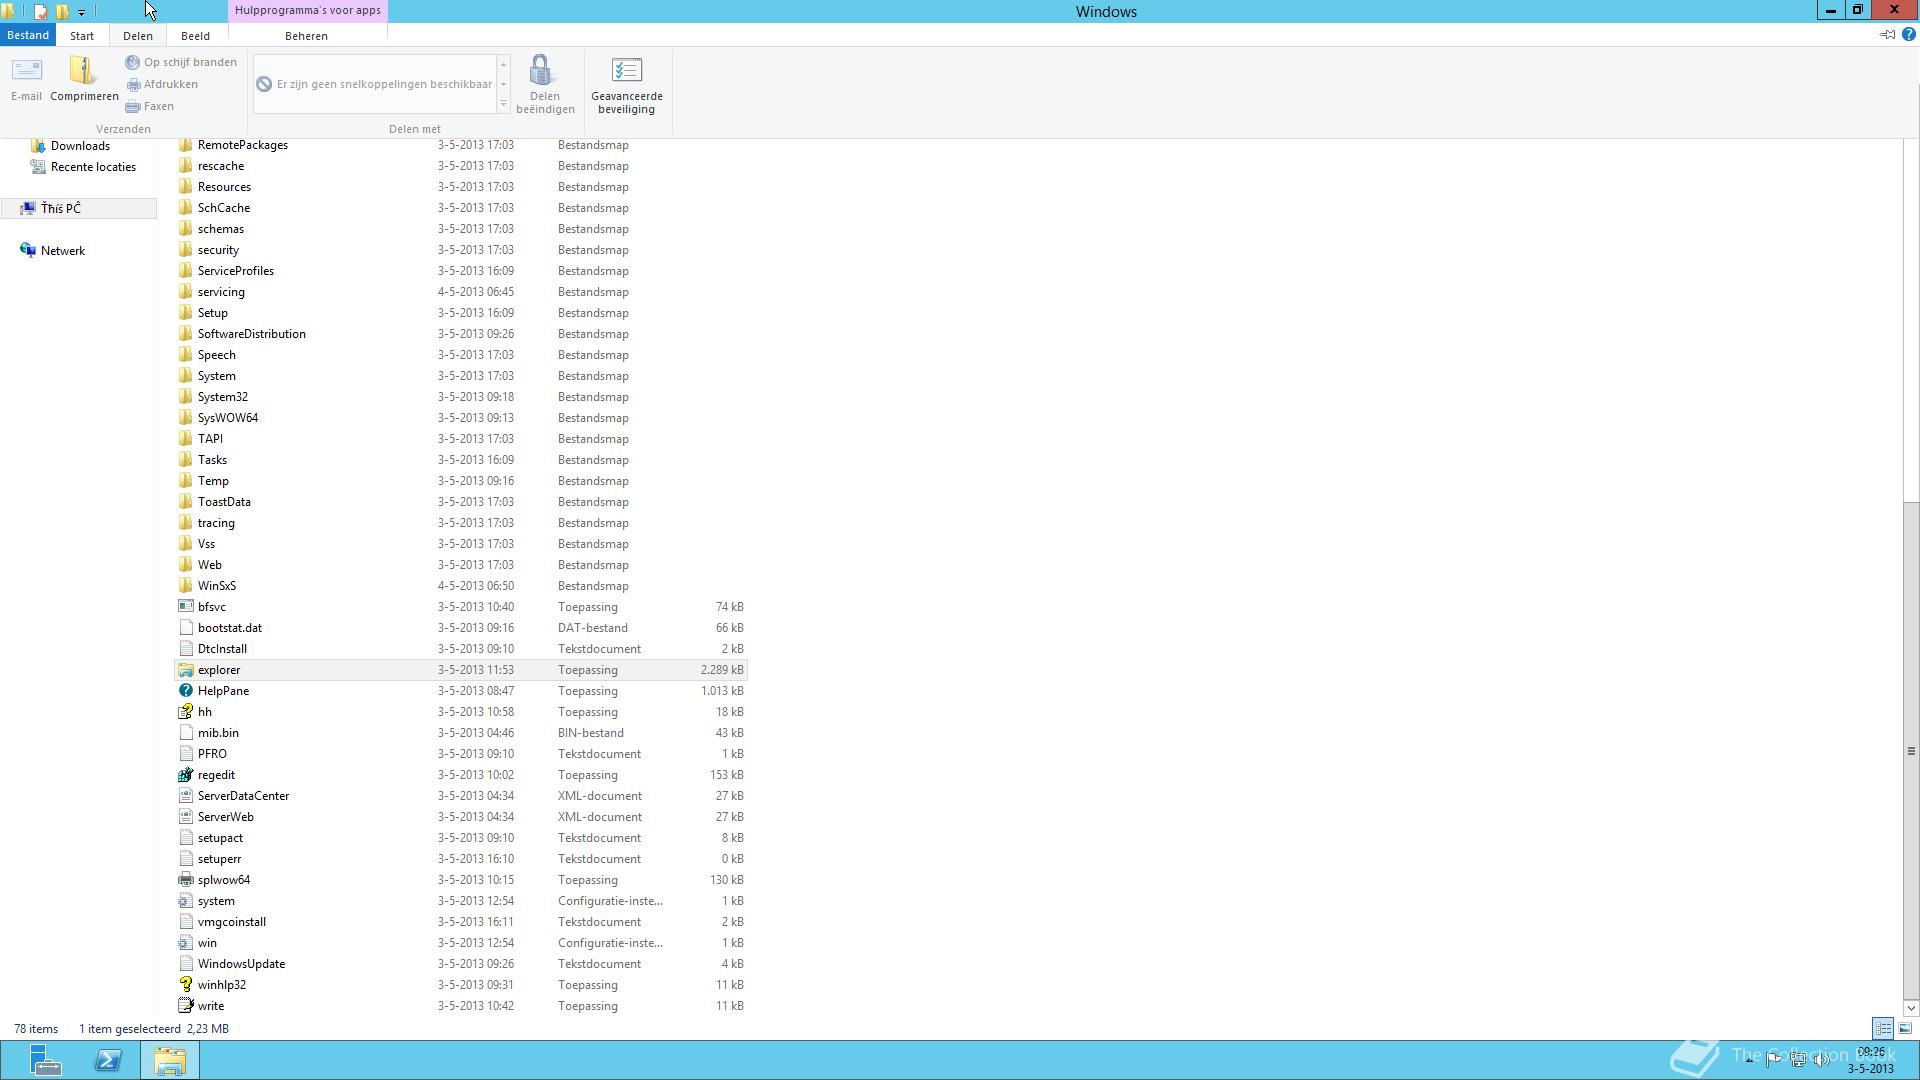Collapse the ribbon with the pin icon

coord(1887,35)
